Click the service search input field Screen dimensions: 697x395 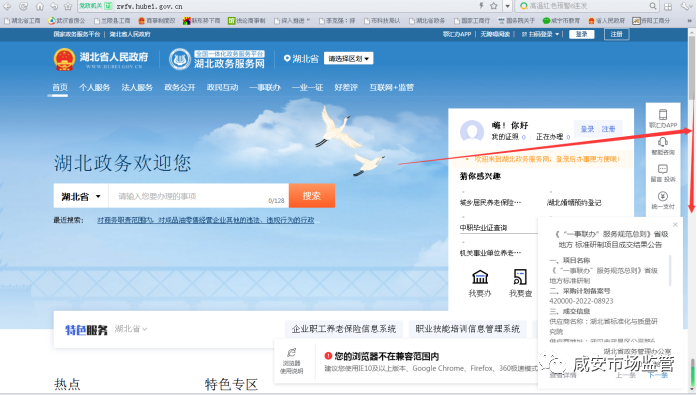tap(198, 196)
